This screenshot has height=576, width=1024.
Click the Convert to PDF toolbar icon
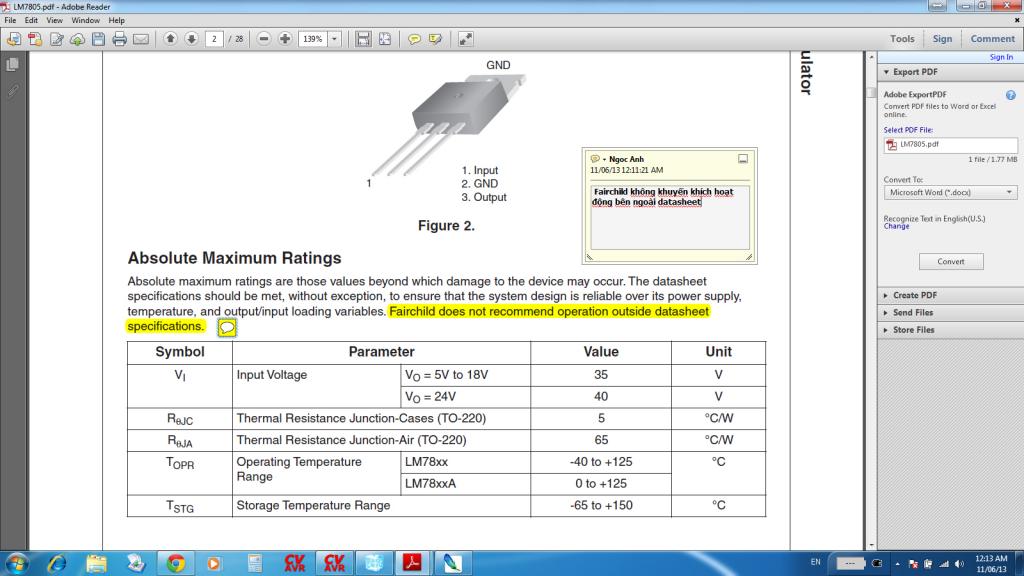[x=35, y=39]
